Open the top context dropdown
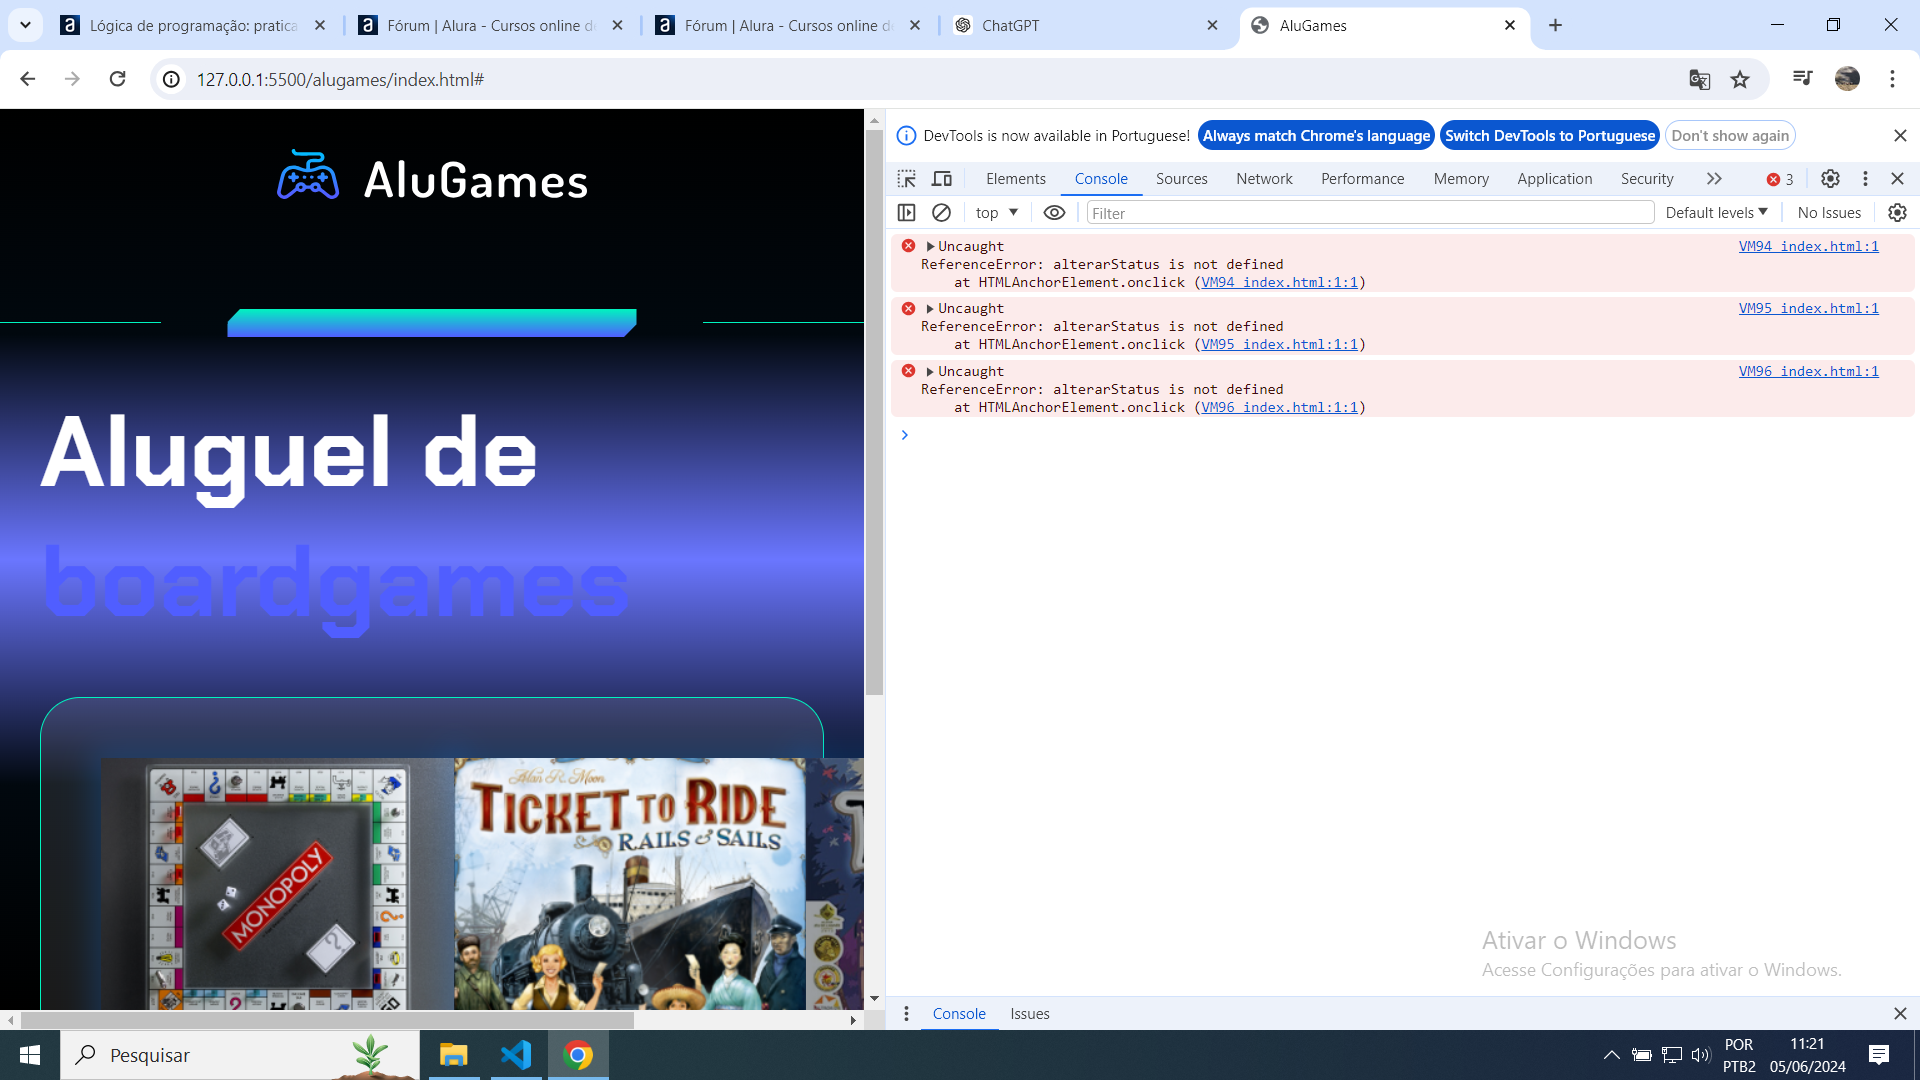This screenshot has height=1080, width=1920. click(x=996, y=213)
